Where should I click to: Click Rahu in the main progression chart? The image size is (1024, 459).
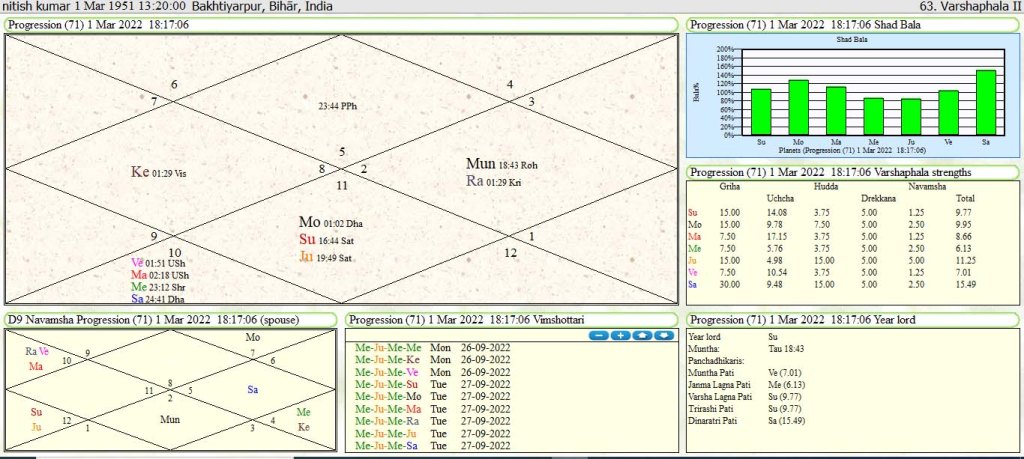[x=476, y=181]
